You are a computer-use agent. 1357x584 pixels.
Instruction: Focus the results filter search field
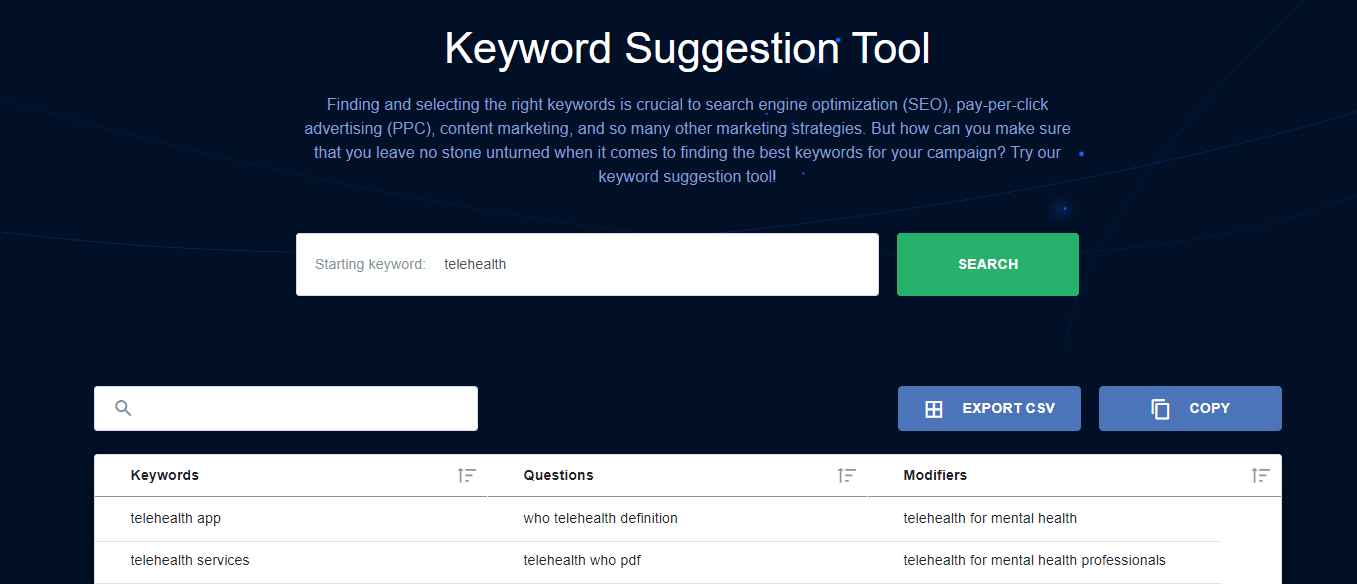tap(300, 408)
